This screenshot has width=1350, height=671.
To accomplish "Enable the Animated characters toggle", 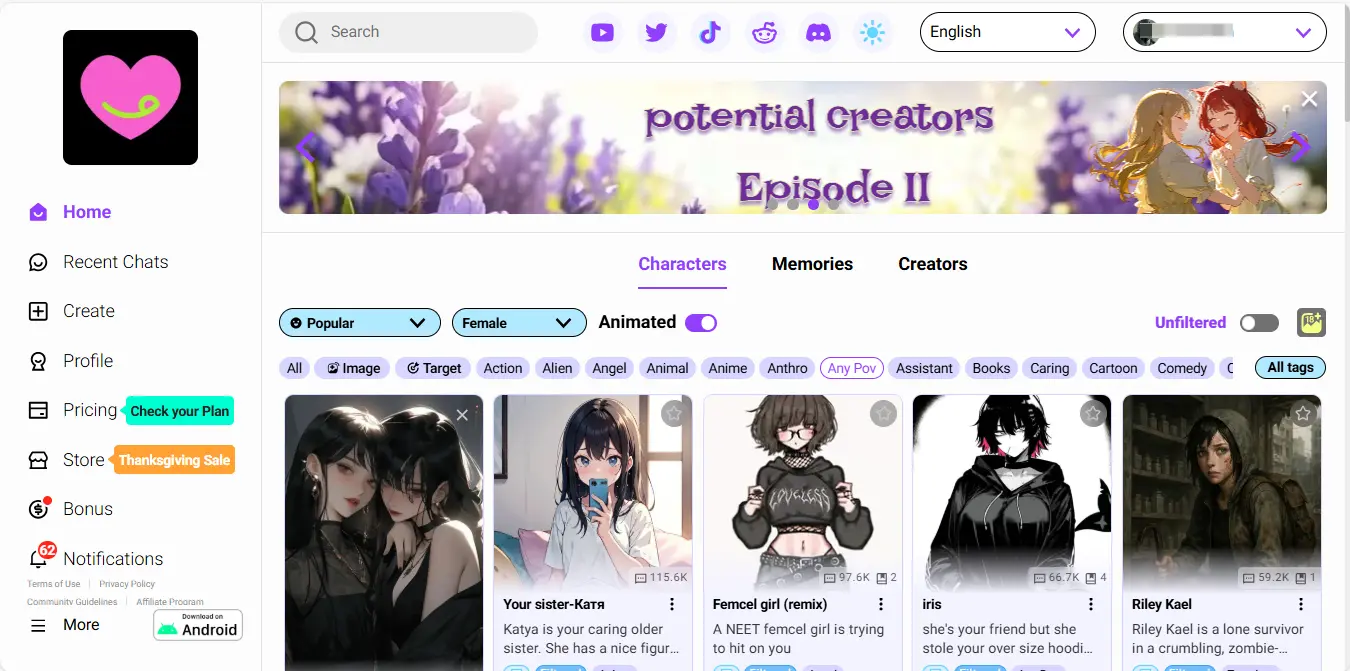I will (x=700, y=322).
